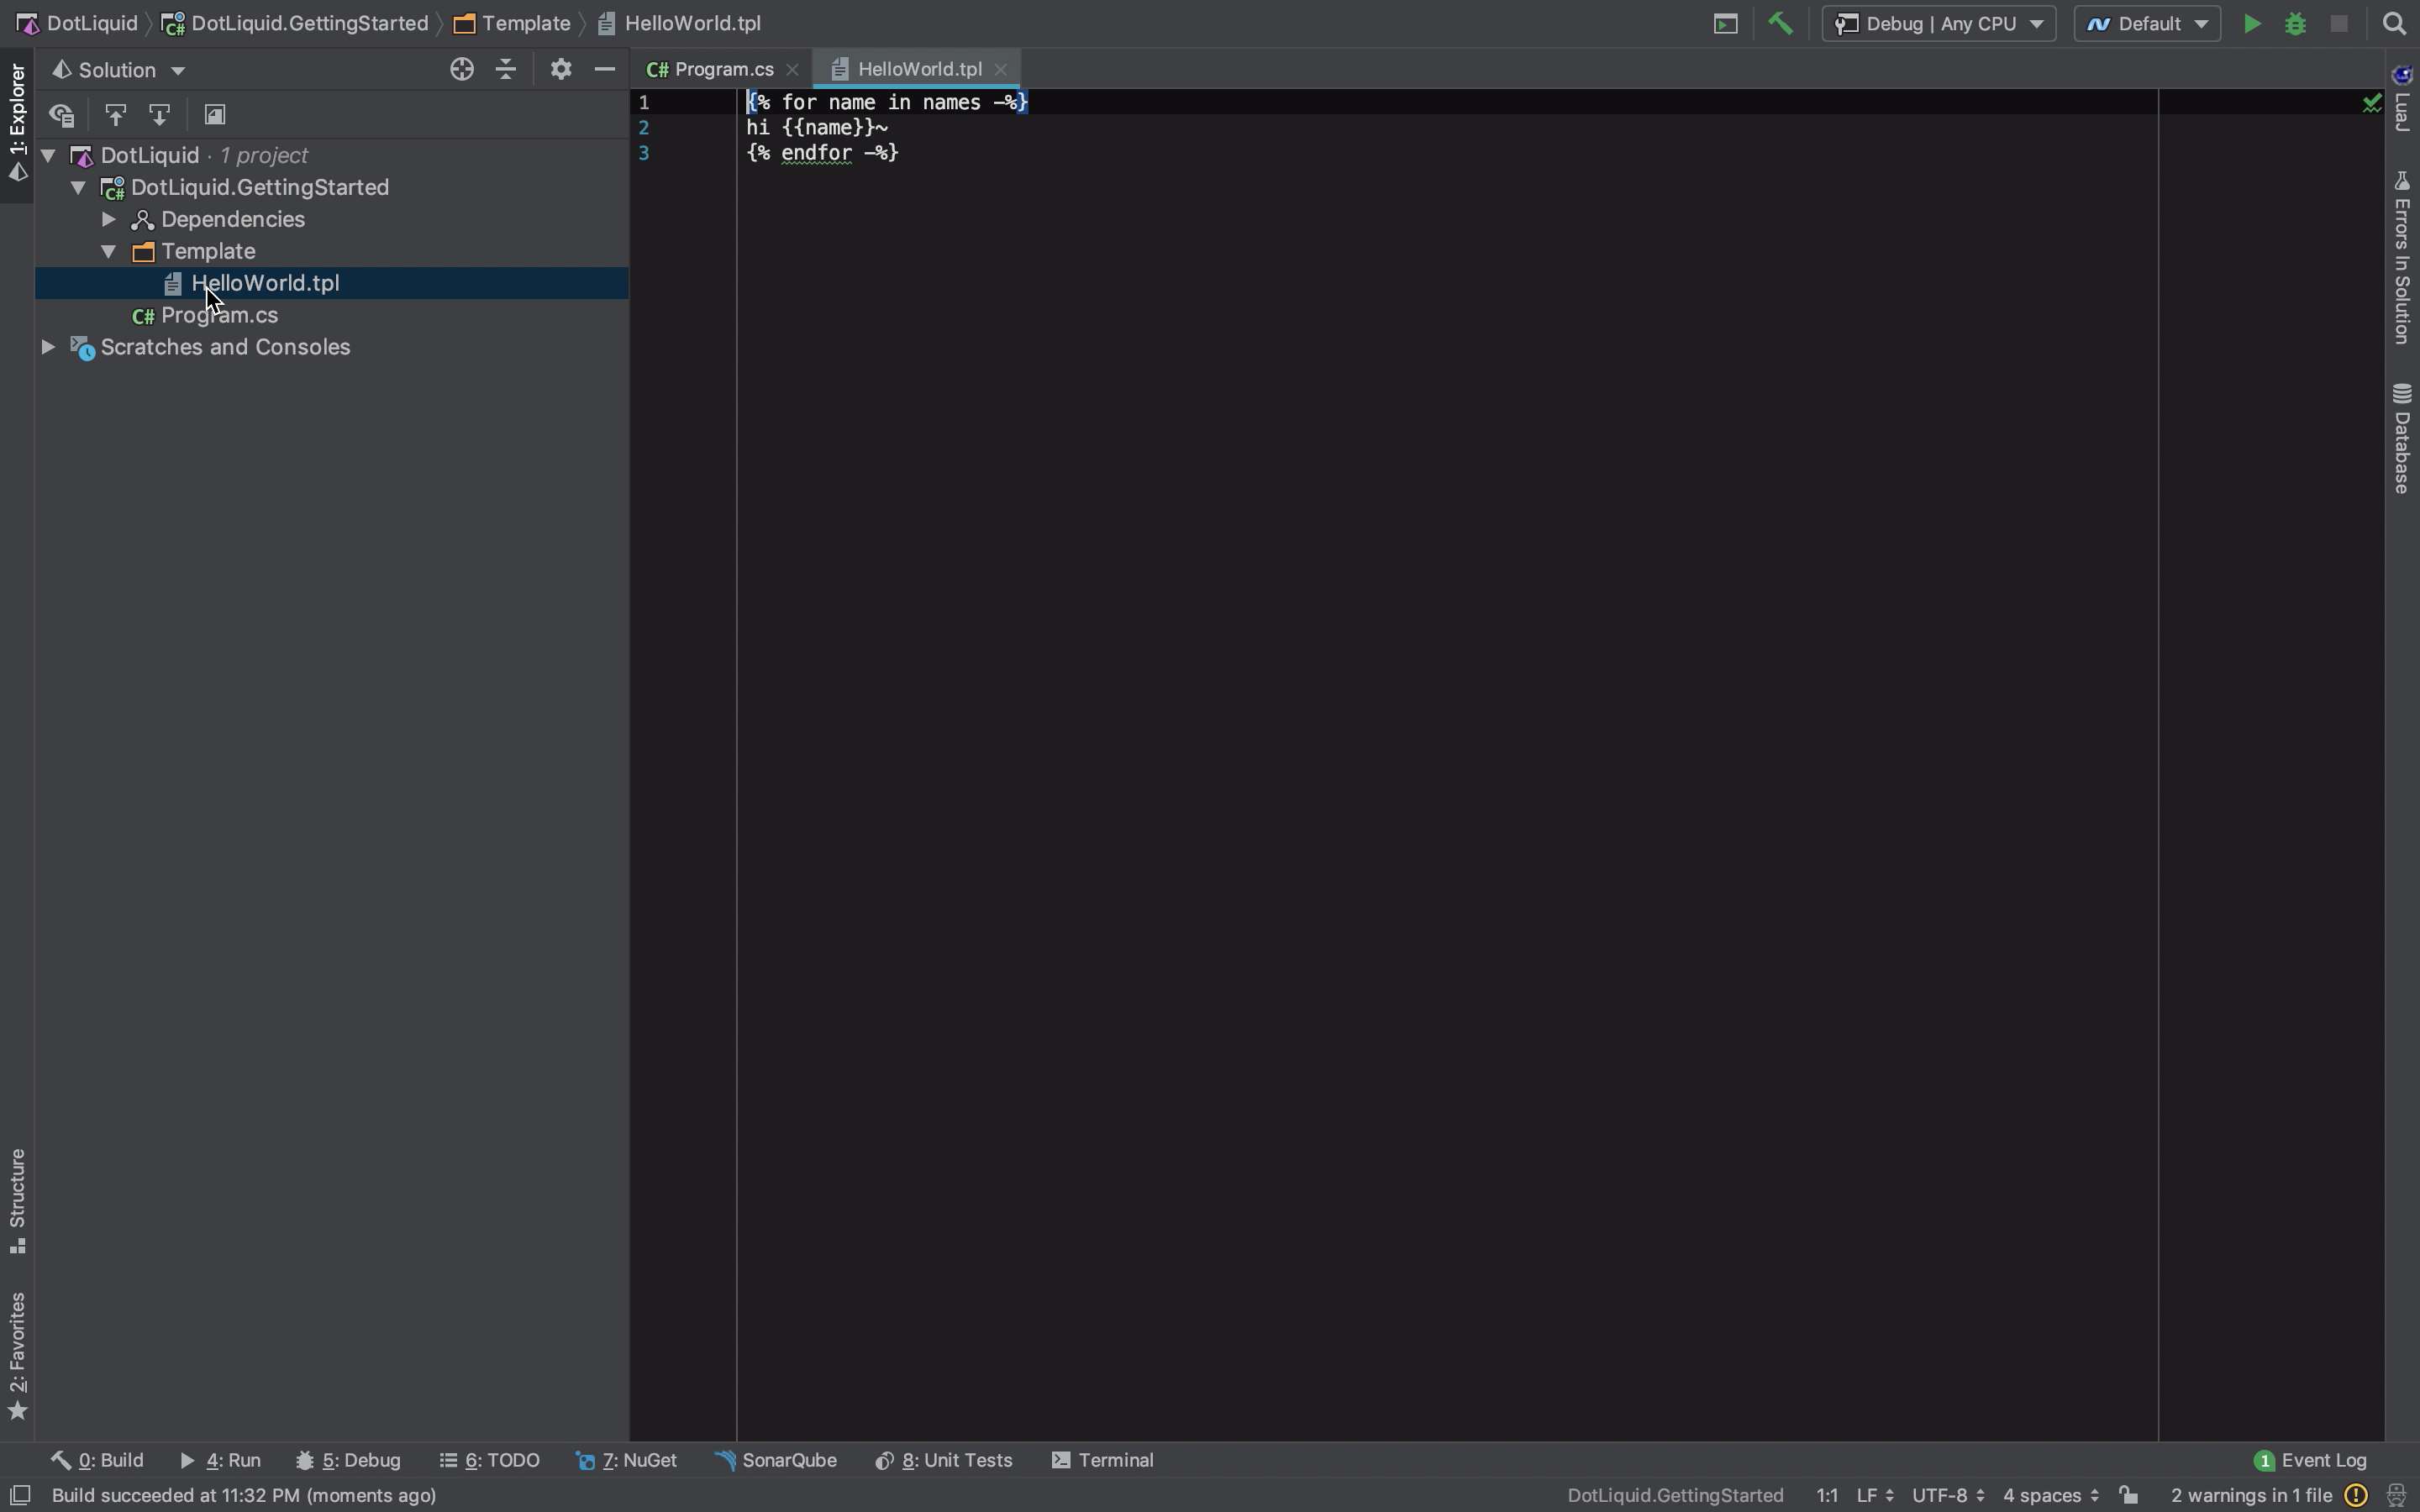Collapse the Template folder

(x=108, y=252)
